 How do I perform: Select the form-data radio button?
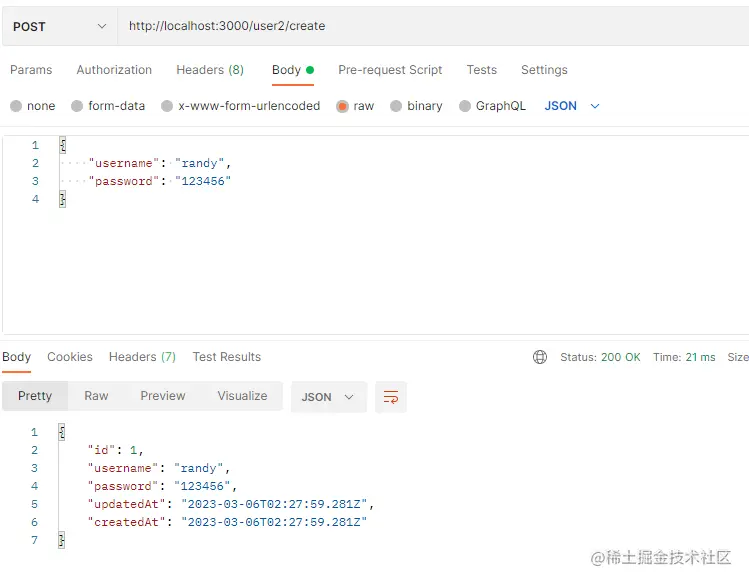click(77, 106)
